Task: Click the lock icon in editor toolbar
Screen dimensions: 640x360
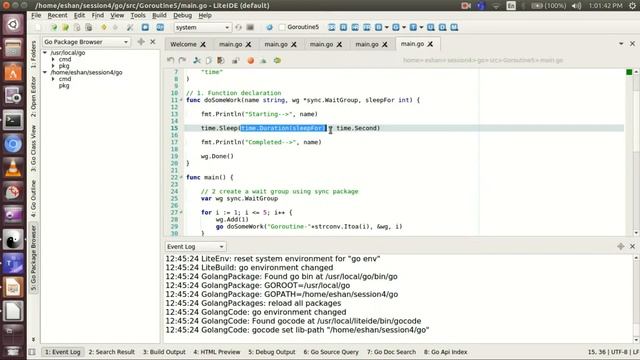Action: tap(236, 60)
